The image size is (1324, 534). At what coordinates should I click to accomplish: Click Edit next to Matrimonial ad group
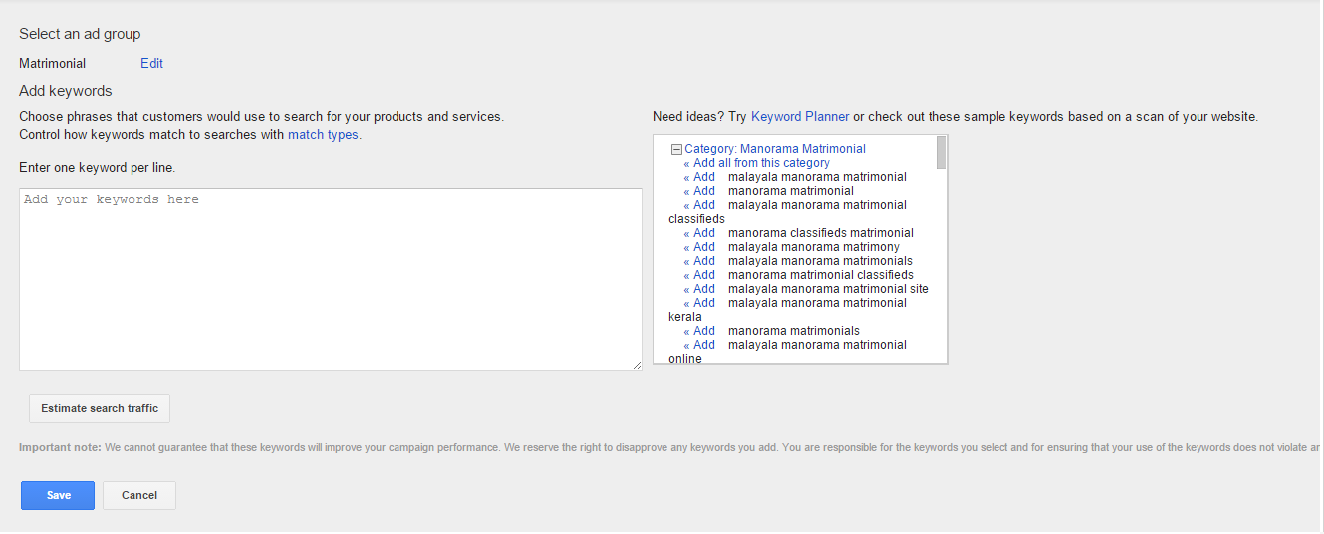pos(151,63)
